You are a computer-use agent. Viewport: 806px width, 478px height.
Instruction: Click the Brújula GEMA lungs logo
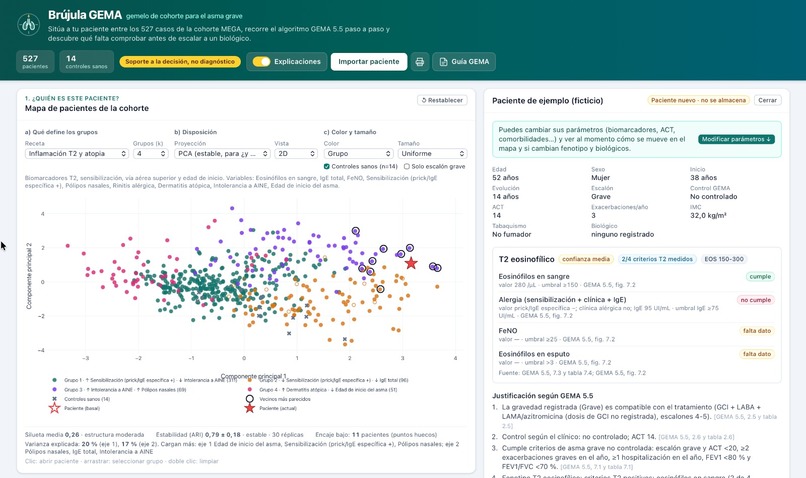point(28,24)
